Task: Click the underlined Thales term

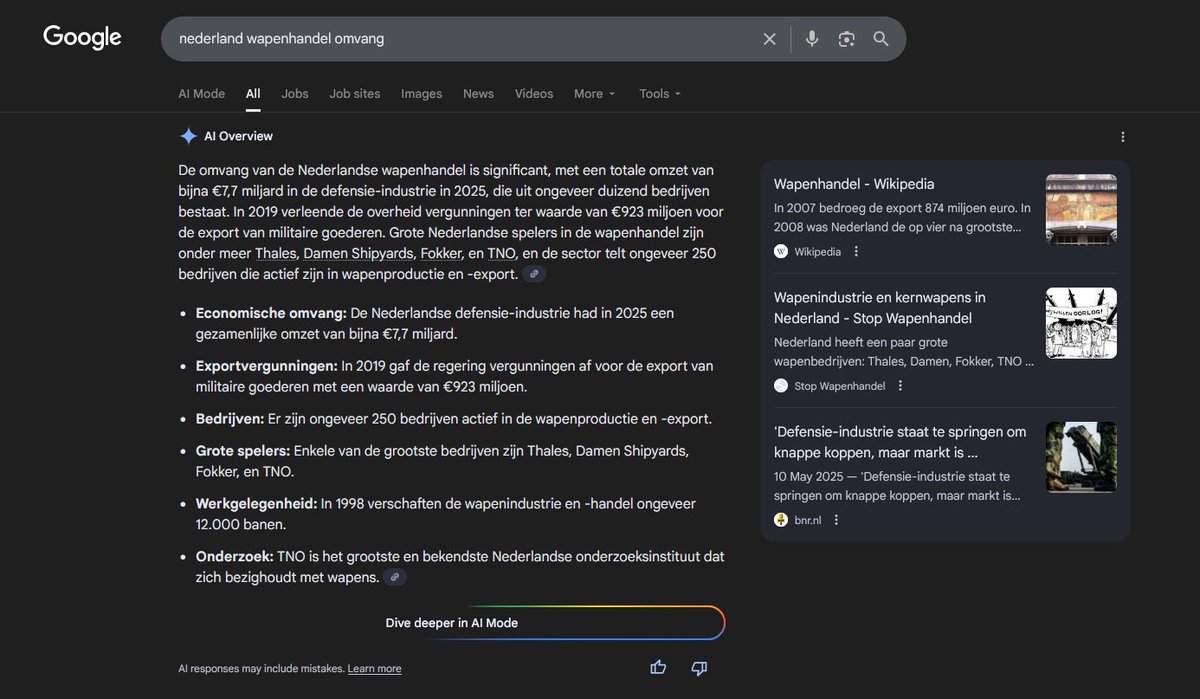Action: point(275,254)
